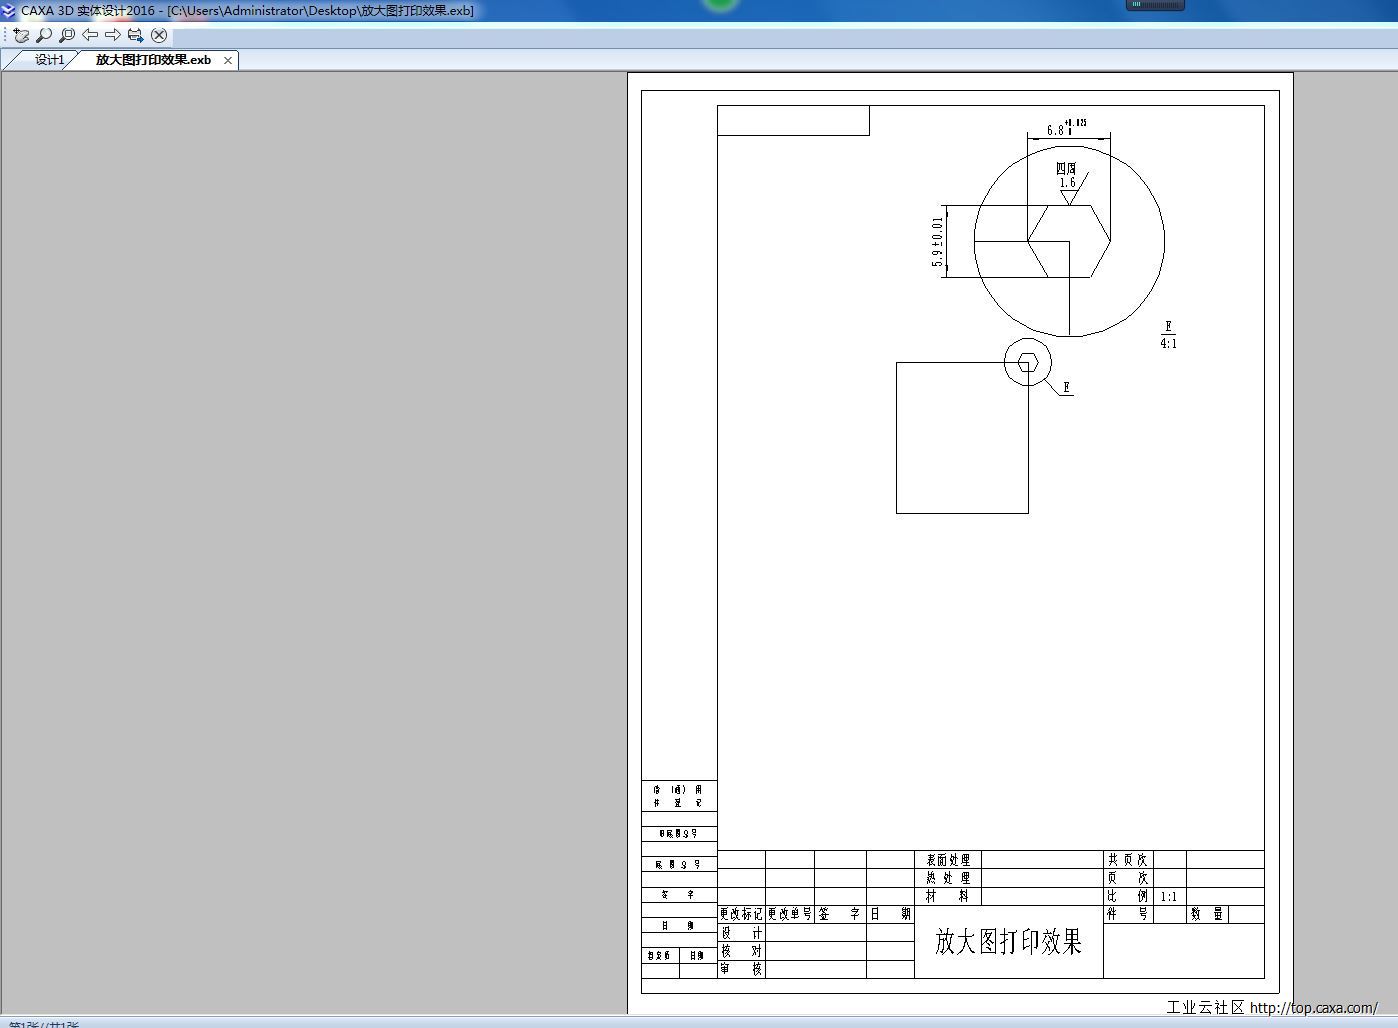The height and width of the screenshot is (1028, 1398).
Task: Click the empty box at drawing top-left corner
Action: point(793,120)
